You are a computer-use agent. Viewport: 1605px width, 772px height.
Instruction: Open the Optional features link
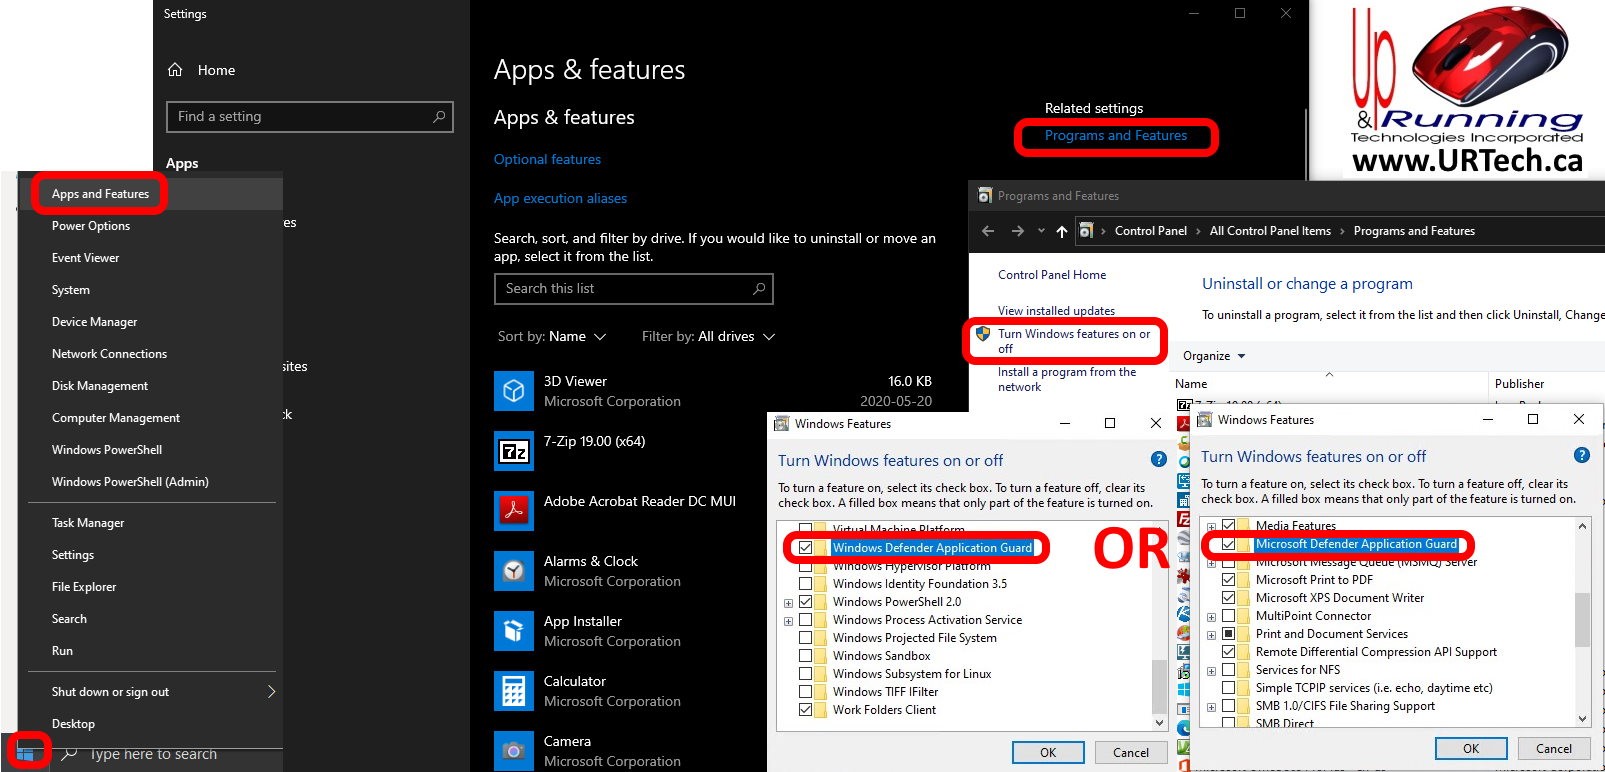547,159
